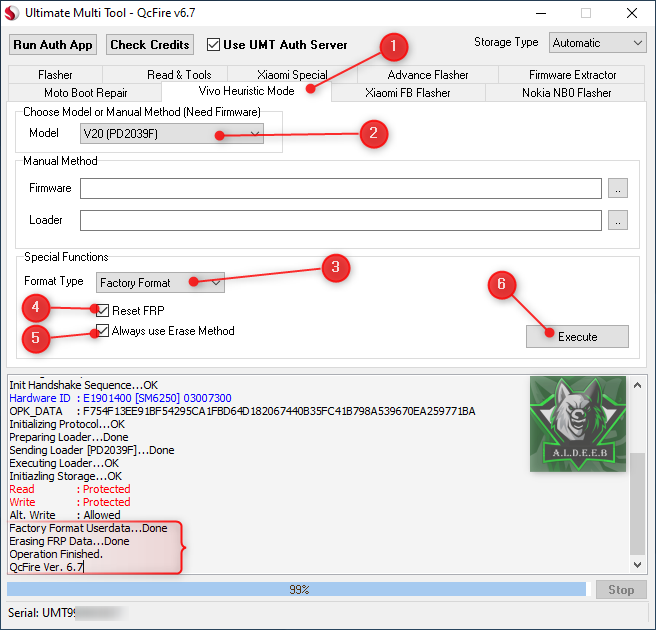This screenshot has height=630, width=656.
Task: Click 'Preparing Loader...Done' log line
Action: (x=69, y=437)
